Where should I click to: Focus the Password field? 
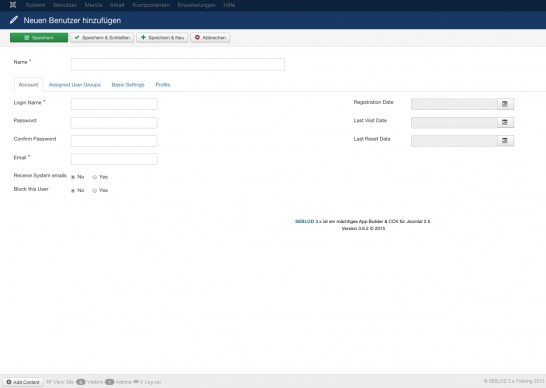coord(114,123)
